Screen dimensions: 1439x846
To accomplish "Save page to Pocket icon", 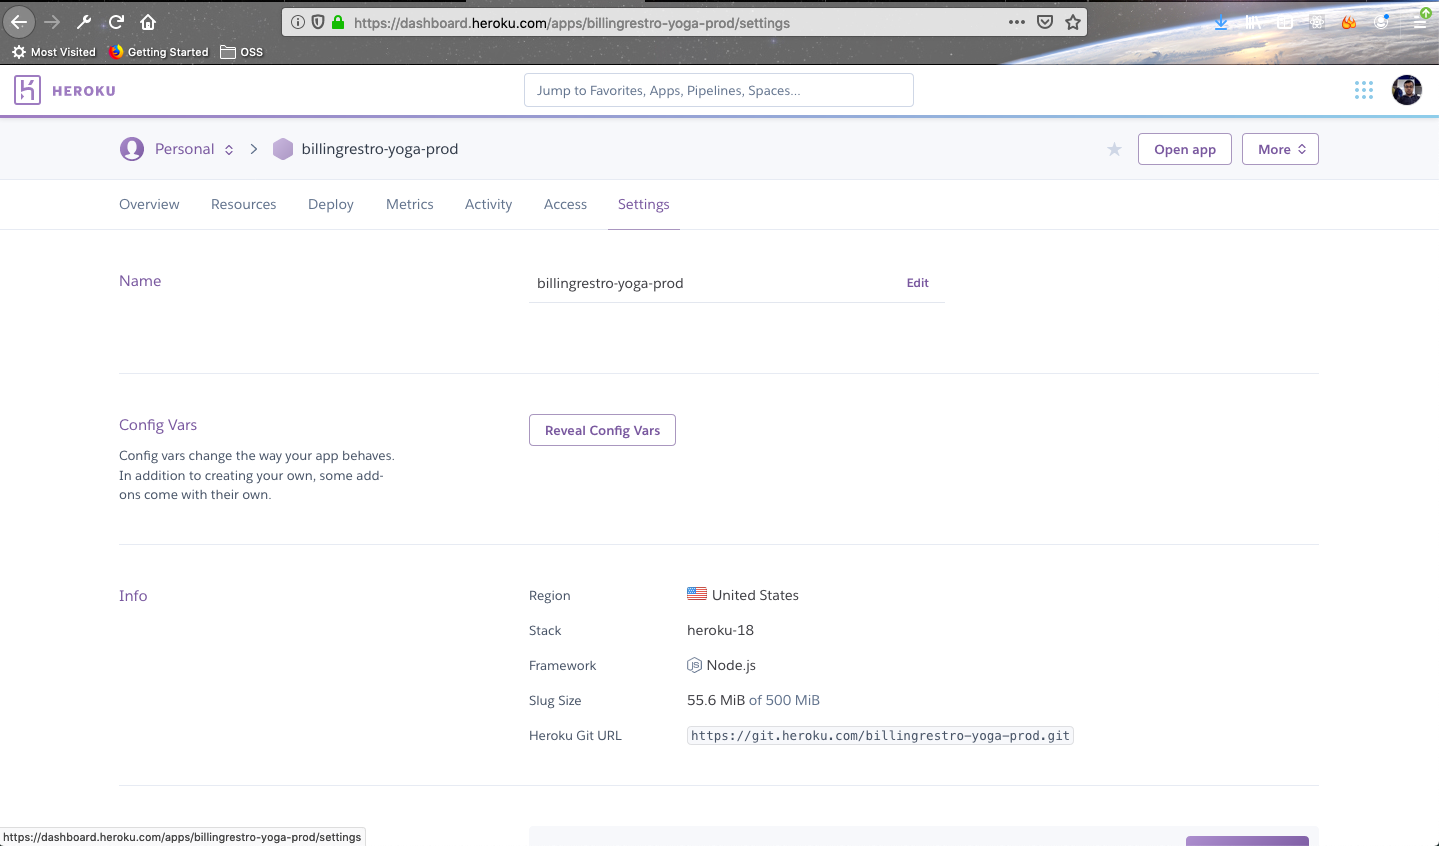I will (1045, 22).
